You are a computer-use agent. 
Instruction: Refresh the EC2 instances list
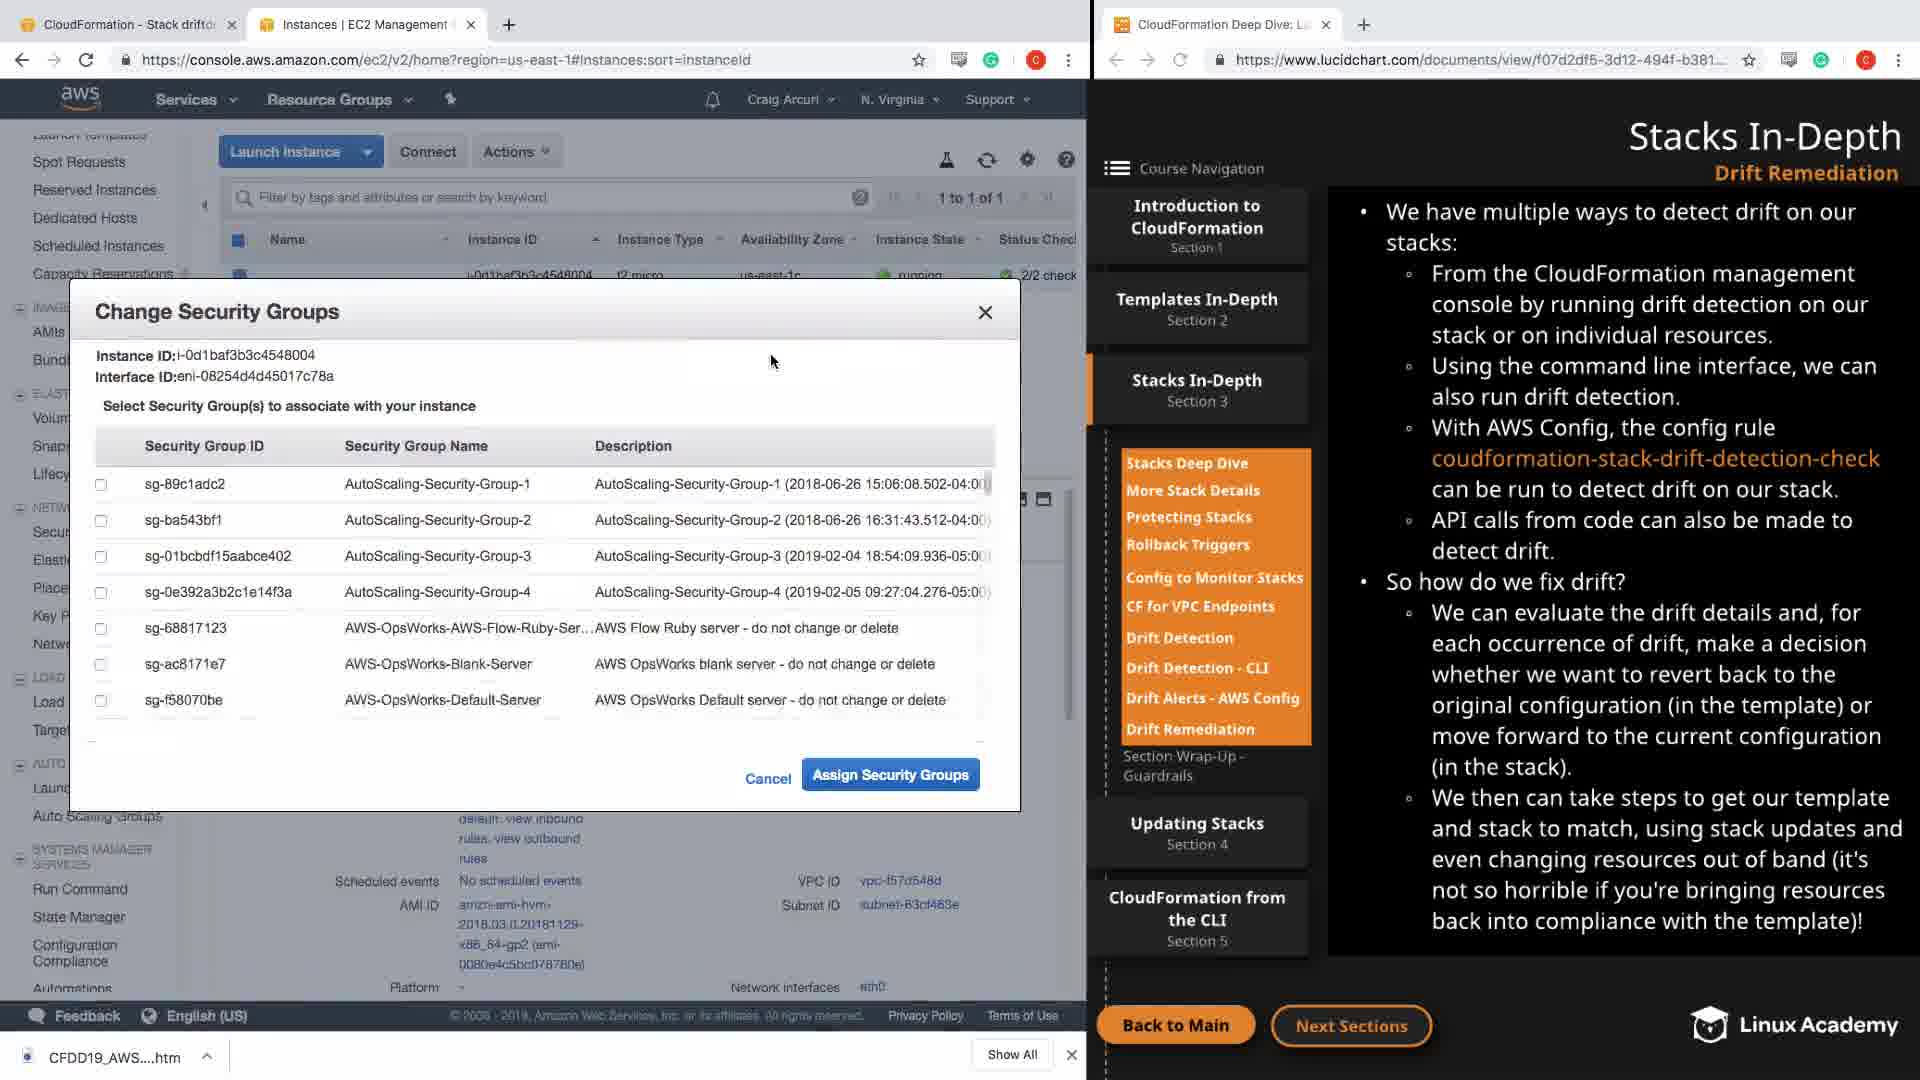coord(987,160)
